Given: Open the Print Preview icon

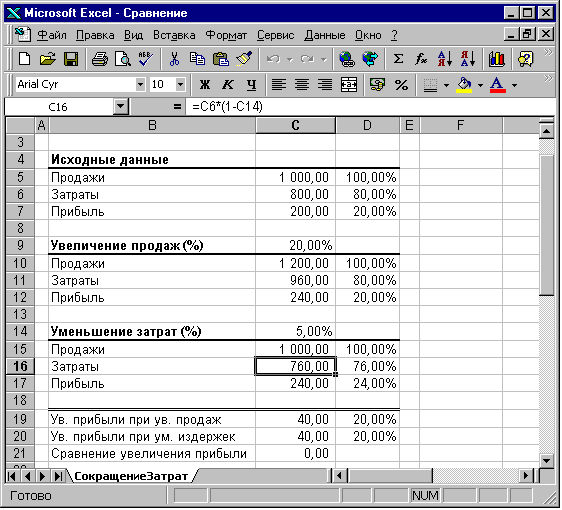Looking at the screenshot, I should [123, 59].
